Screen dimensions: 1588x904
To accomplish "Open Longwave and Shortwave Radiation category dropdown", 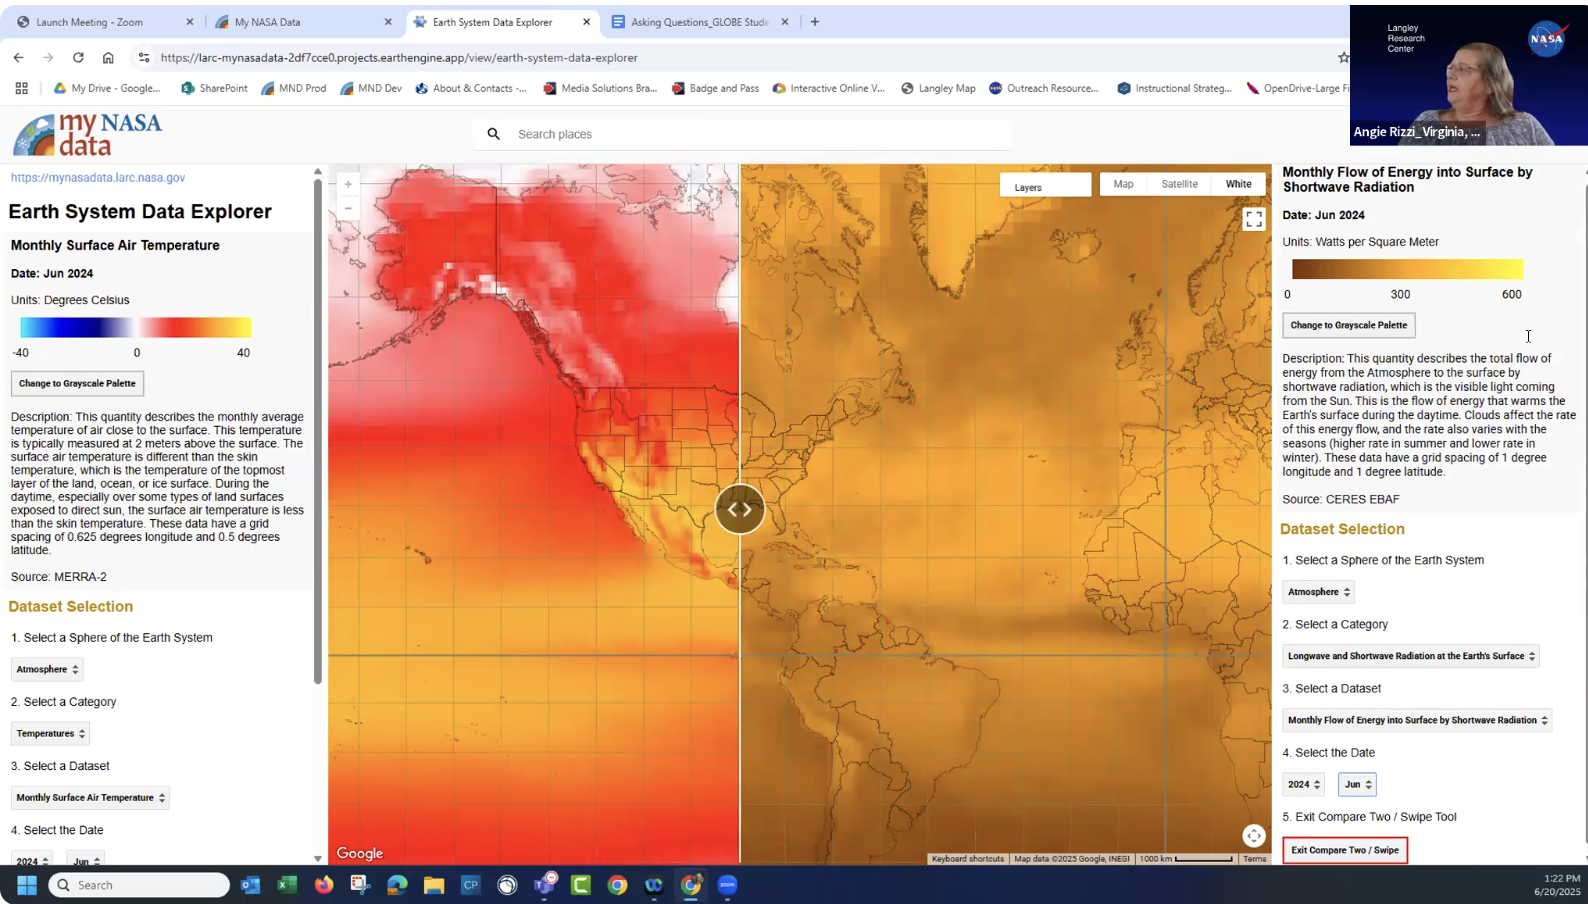I will (1411, 656).
